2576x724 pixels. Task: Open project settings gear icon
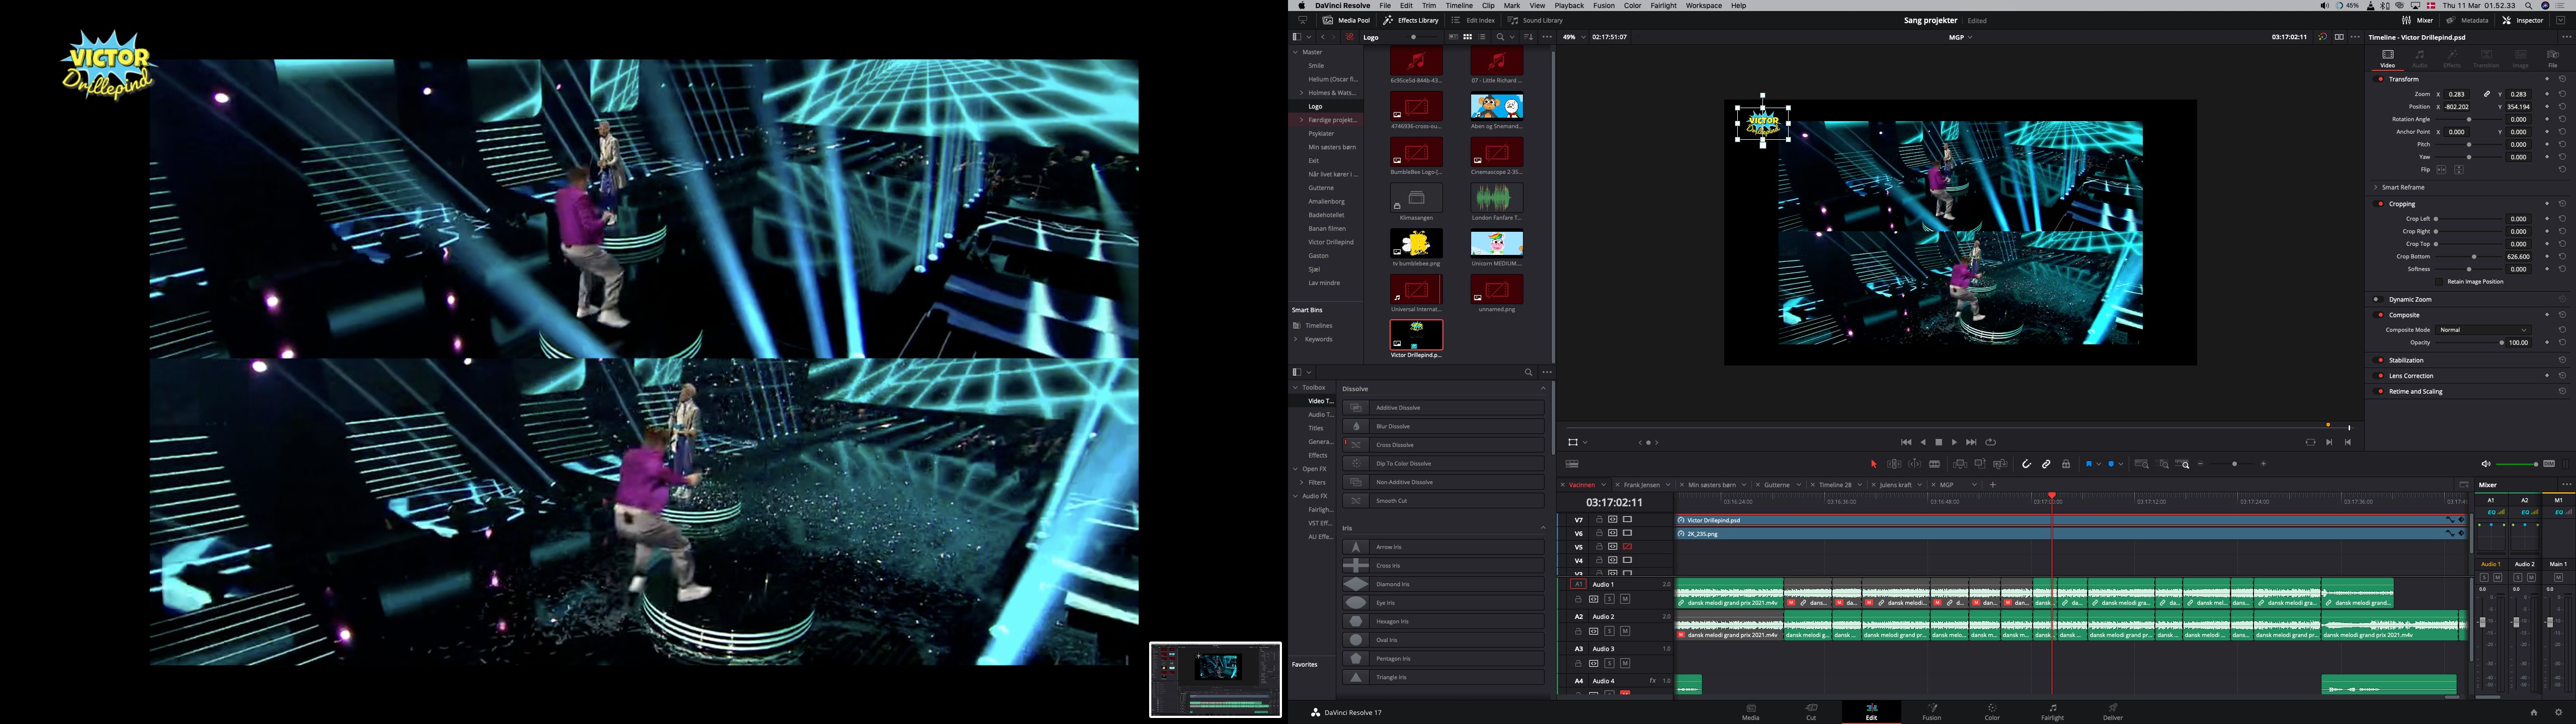point(2558,712)
